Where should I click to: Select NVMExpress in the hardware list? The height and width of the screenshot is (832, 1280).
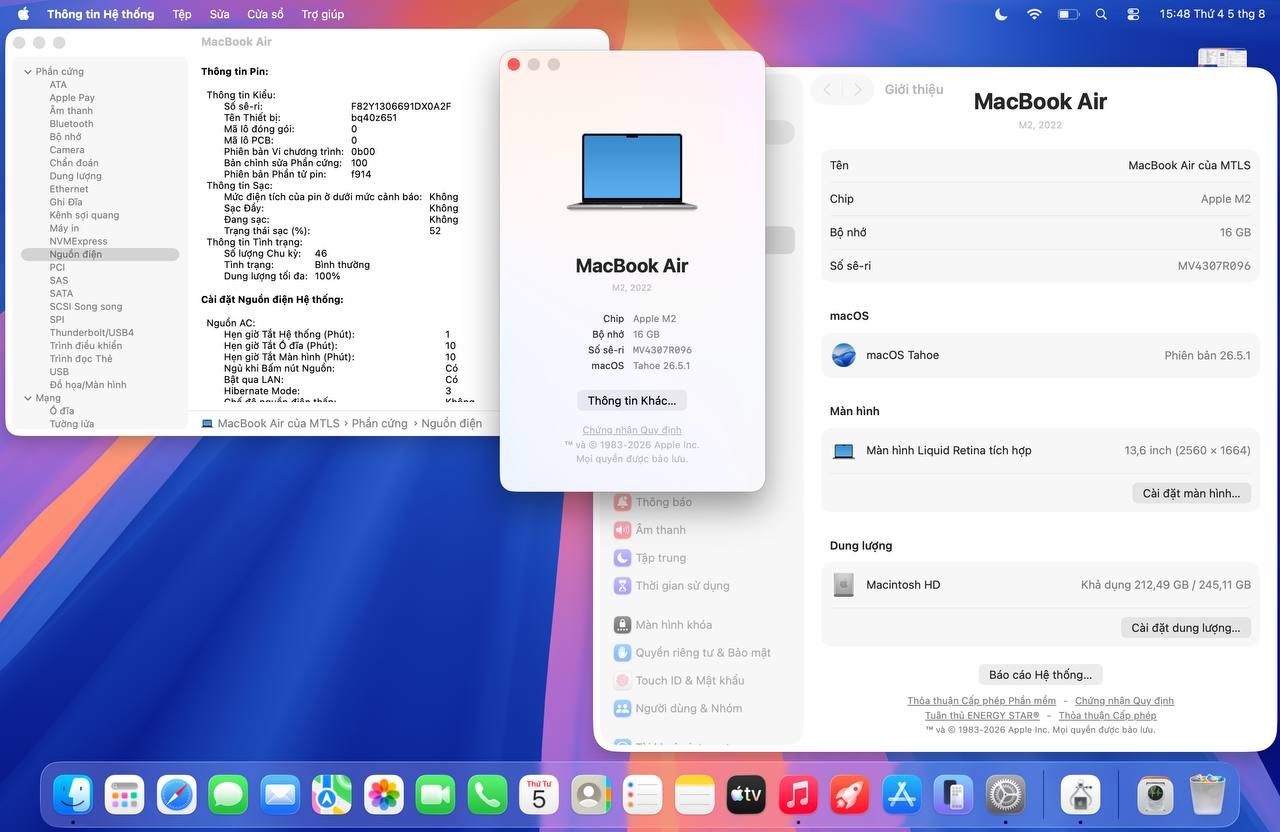pos(78,241)
